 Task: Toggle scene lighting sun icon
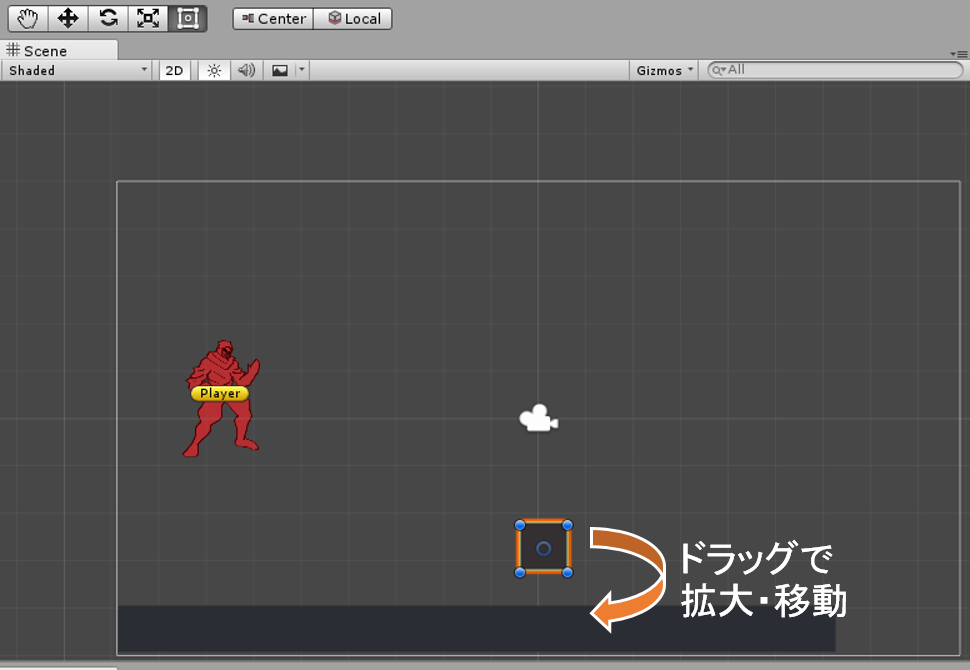point(214,71)
